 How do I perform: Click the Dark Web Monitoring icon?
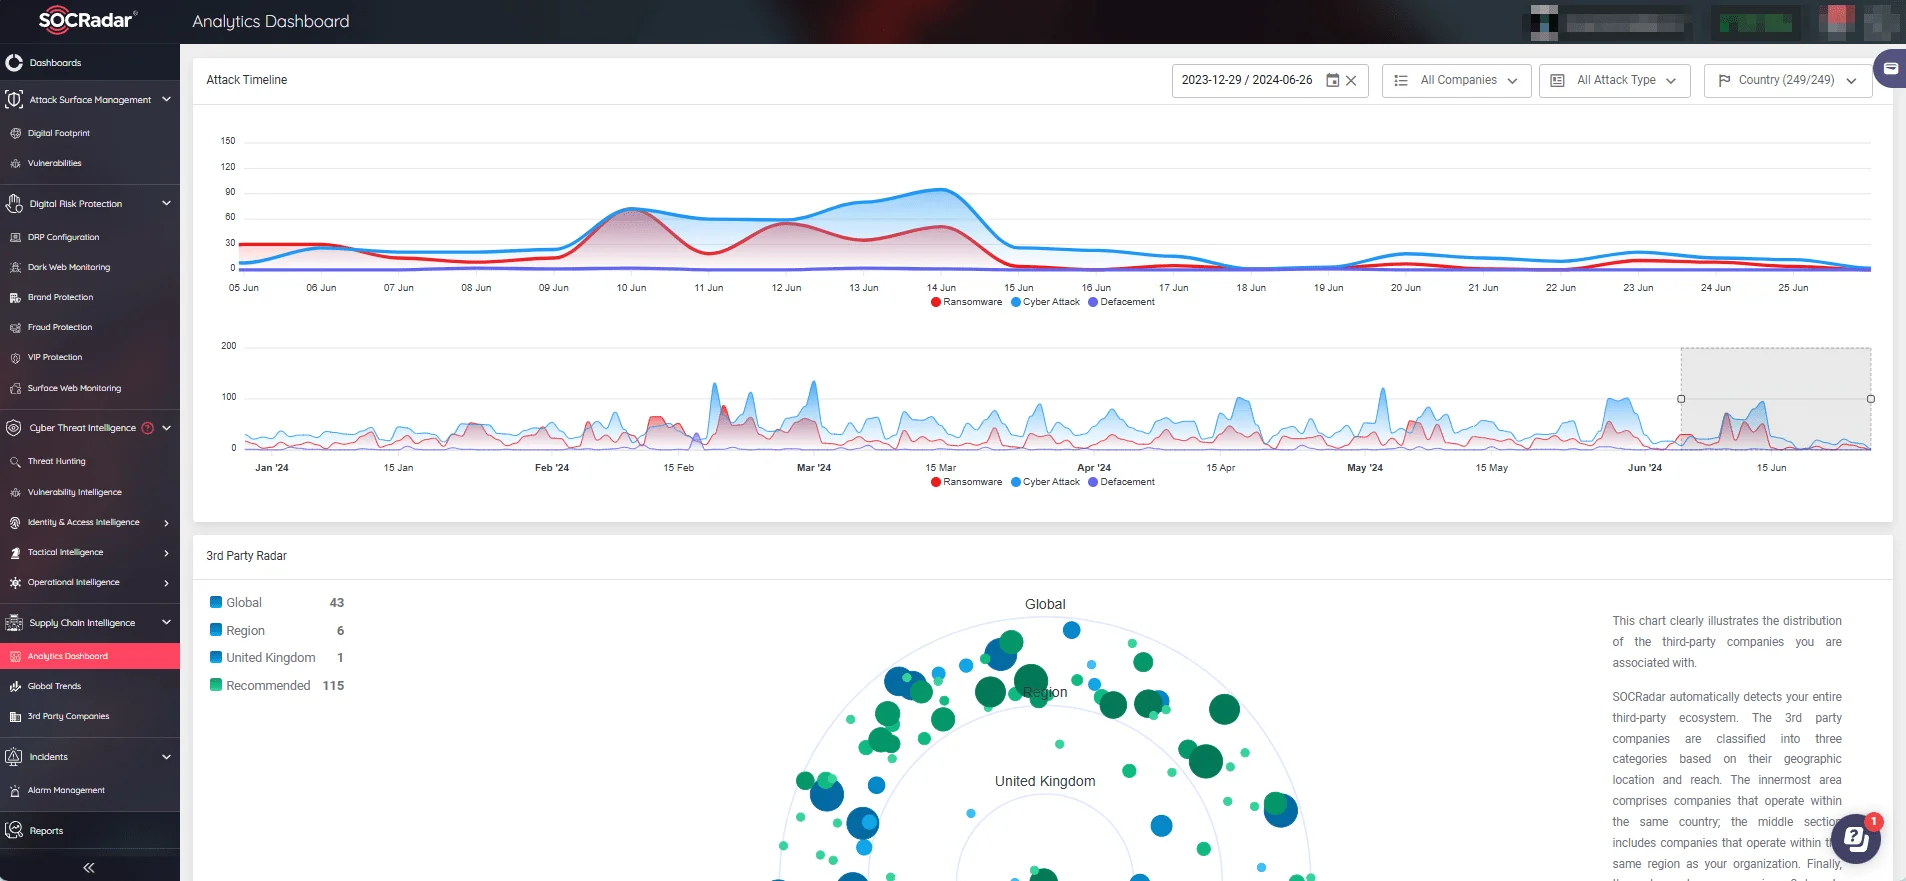(x=15, y=268)
